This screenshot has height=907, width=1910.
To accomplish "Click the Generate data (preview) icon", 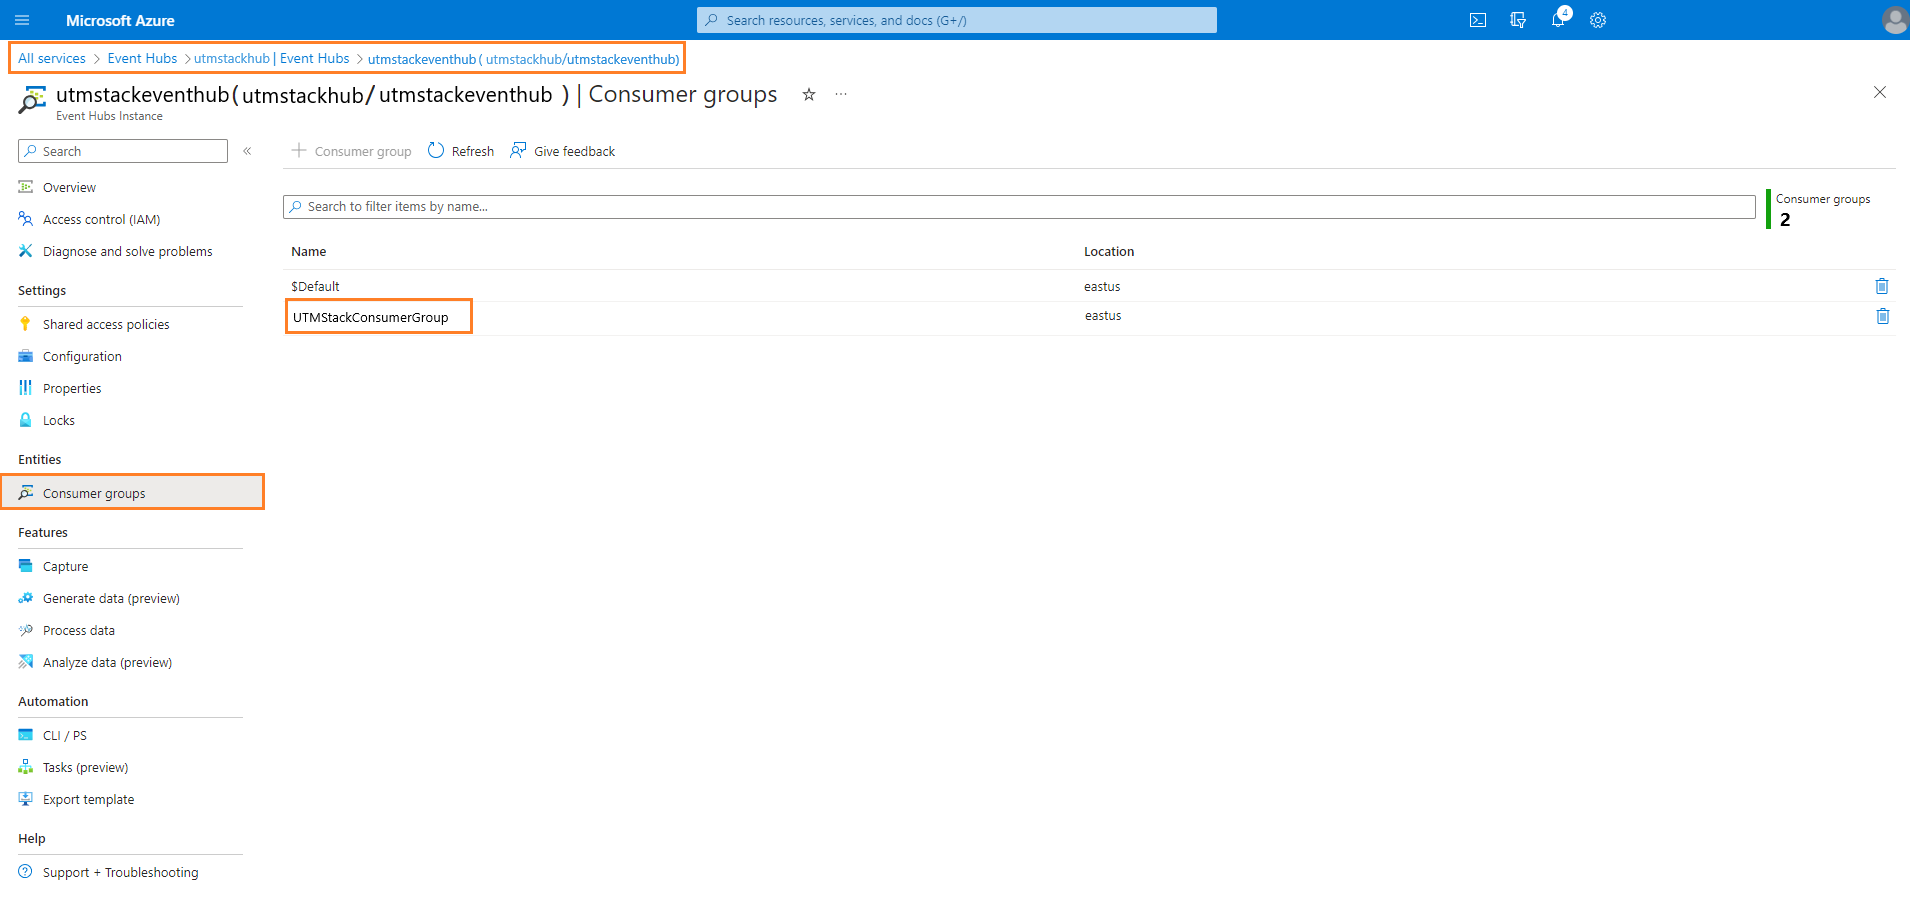I will click(x=26, y=598).
